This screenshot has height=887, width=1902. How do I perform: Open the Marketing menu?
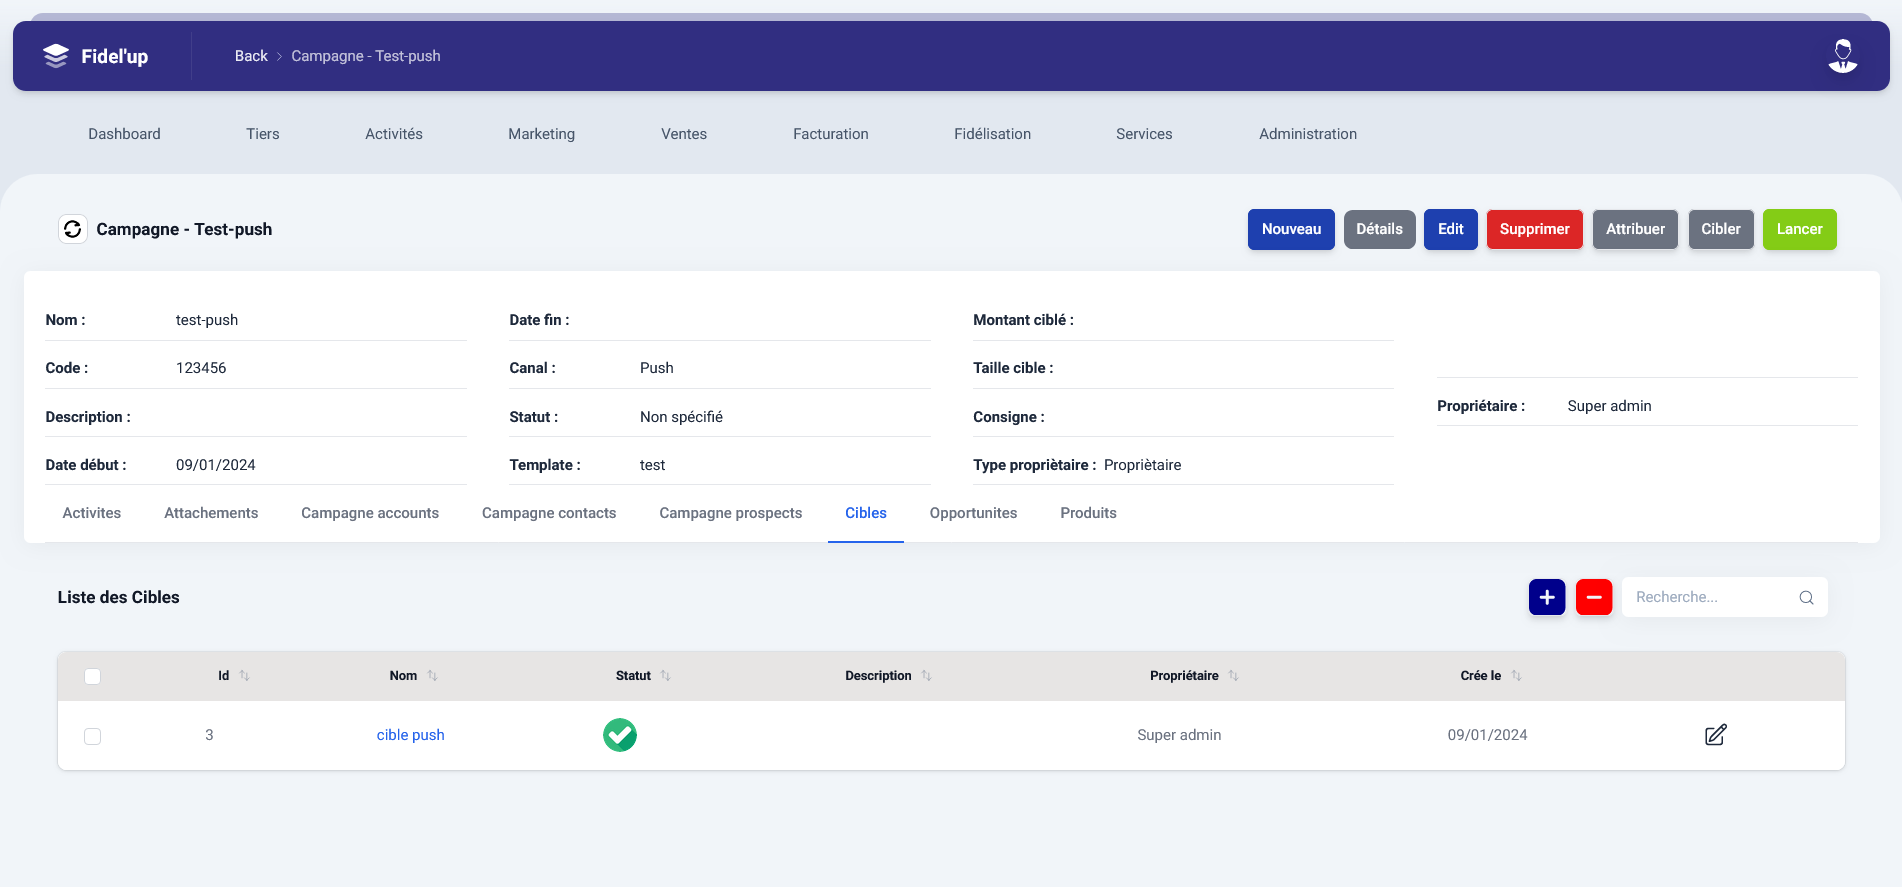tap(541, 134)
